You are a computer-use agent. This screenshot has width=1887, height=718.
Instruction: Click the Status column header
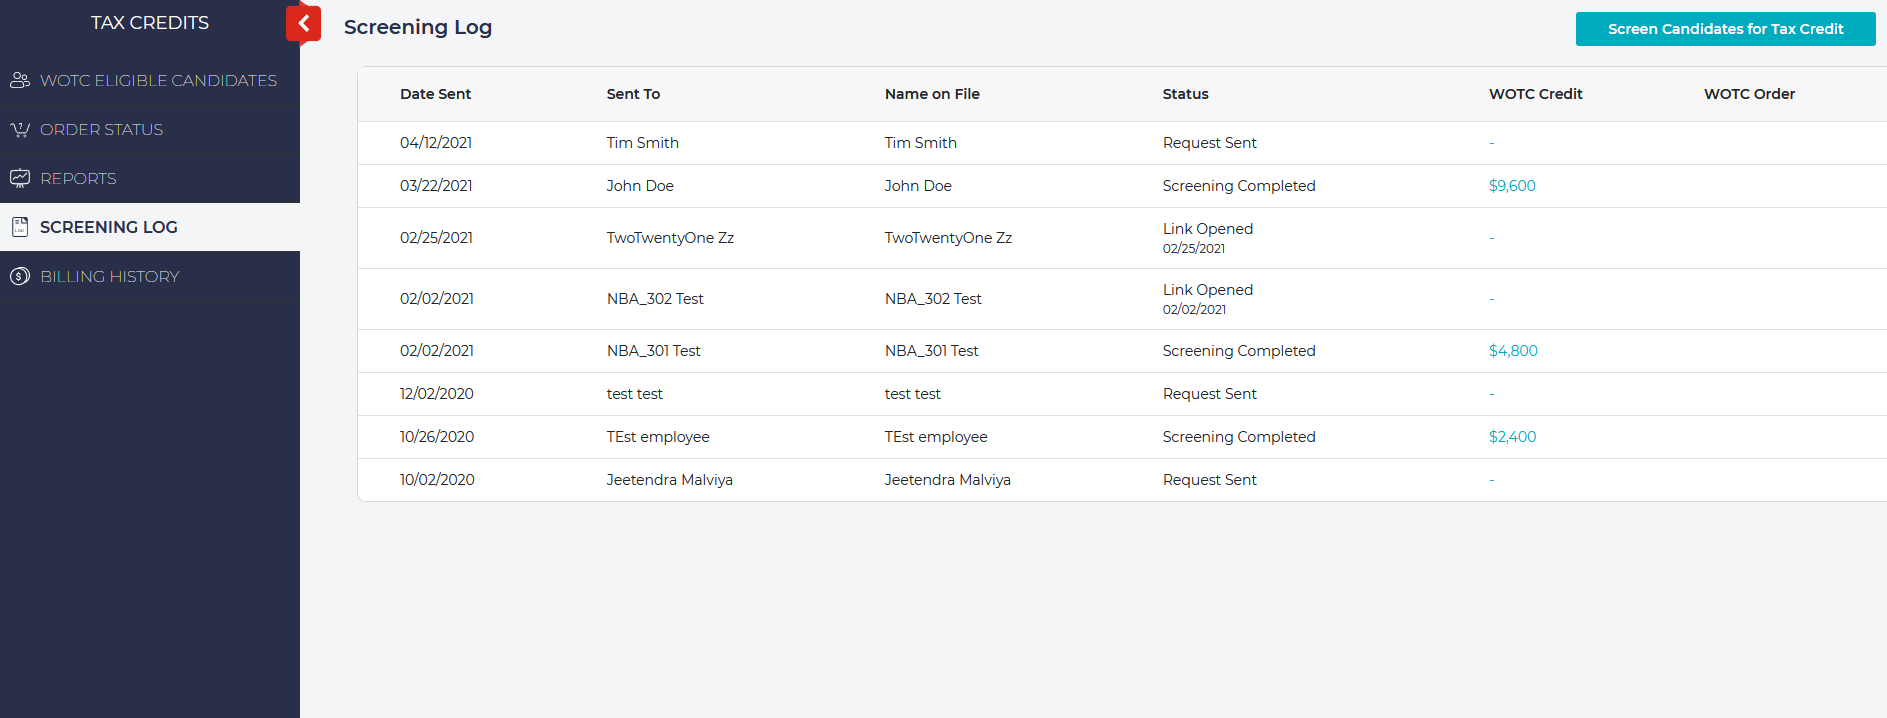click(x=1185, y=94)
